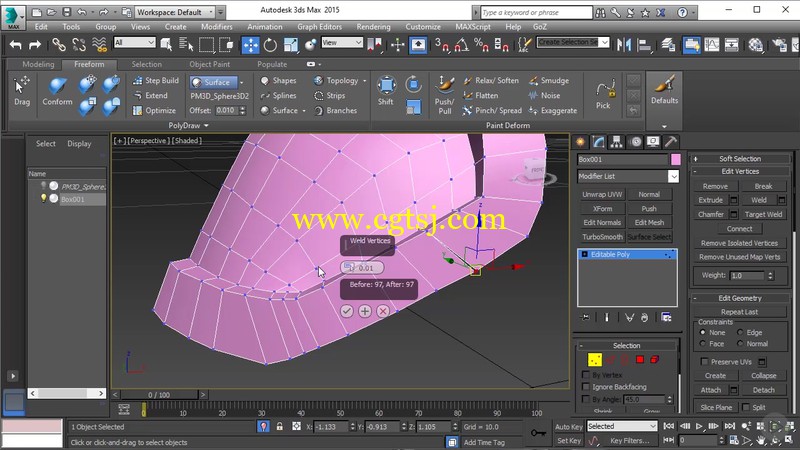
Task: Select the Drag tool in Freeform
Action: [21, 91]
